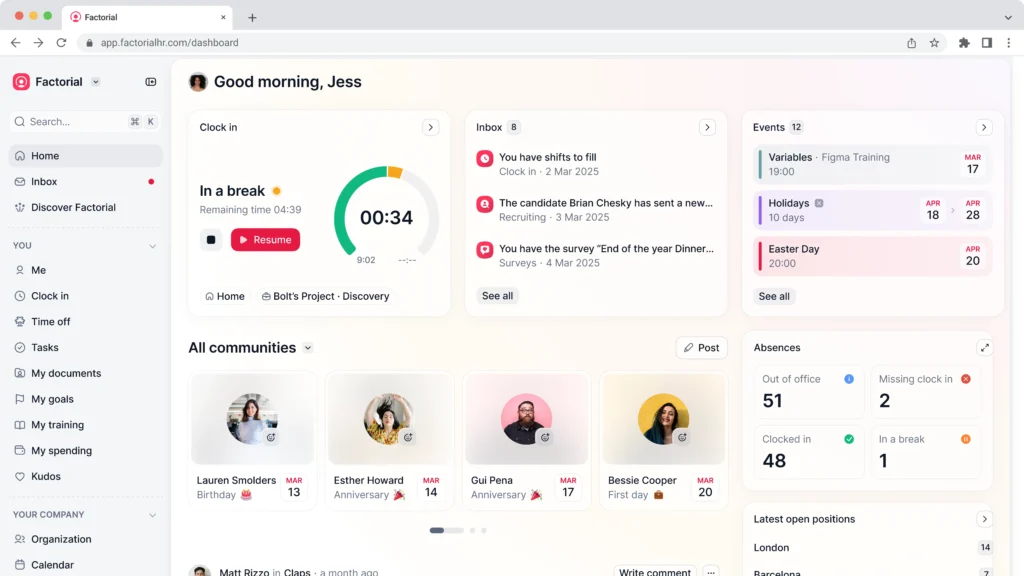Open Organization in the sidebar
The image size is (1024, 576).
tap(86, 539)
